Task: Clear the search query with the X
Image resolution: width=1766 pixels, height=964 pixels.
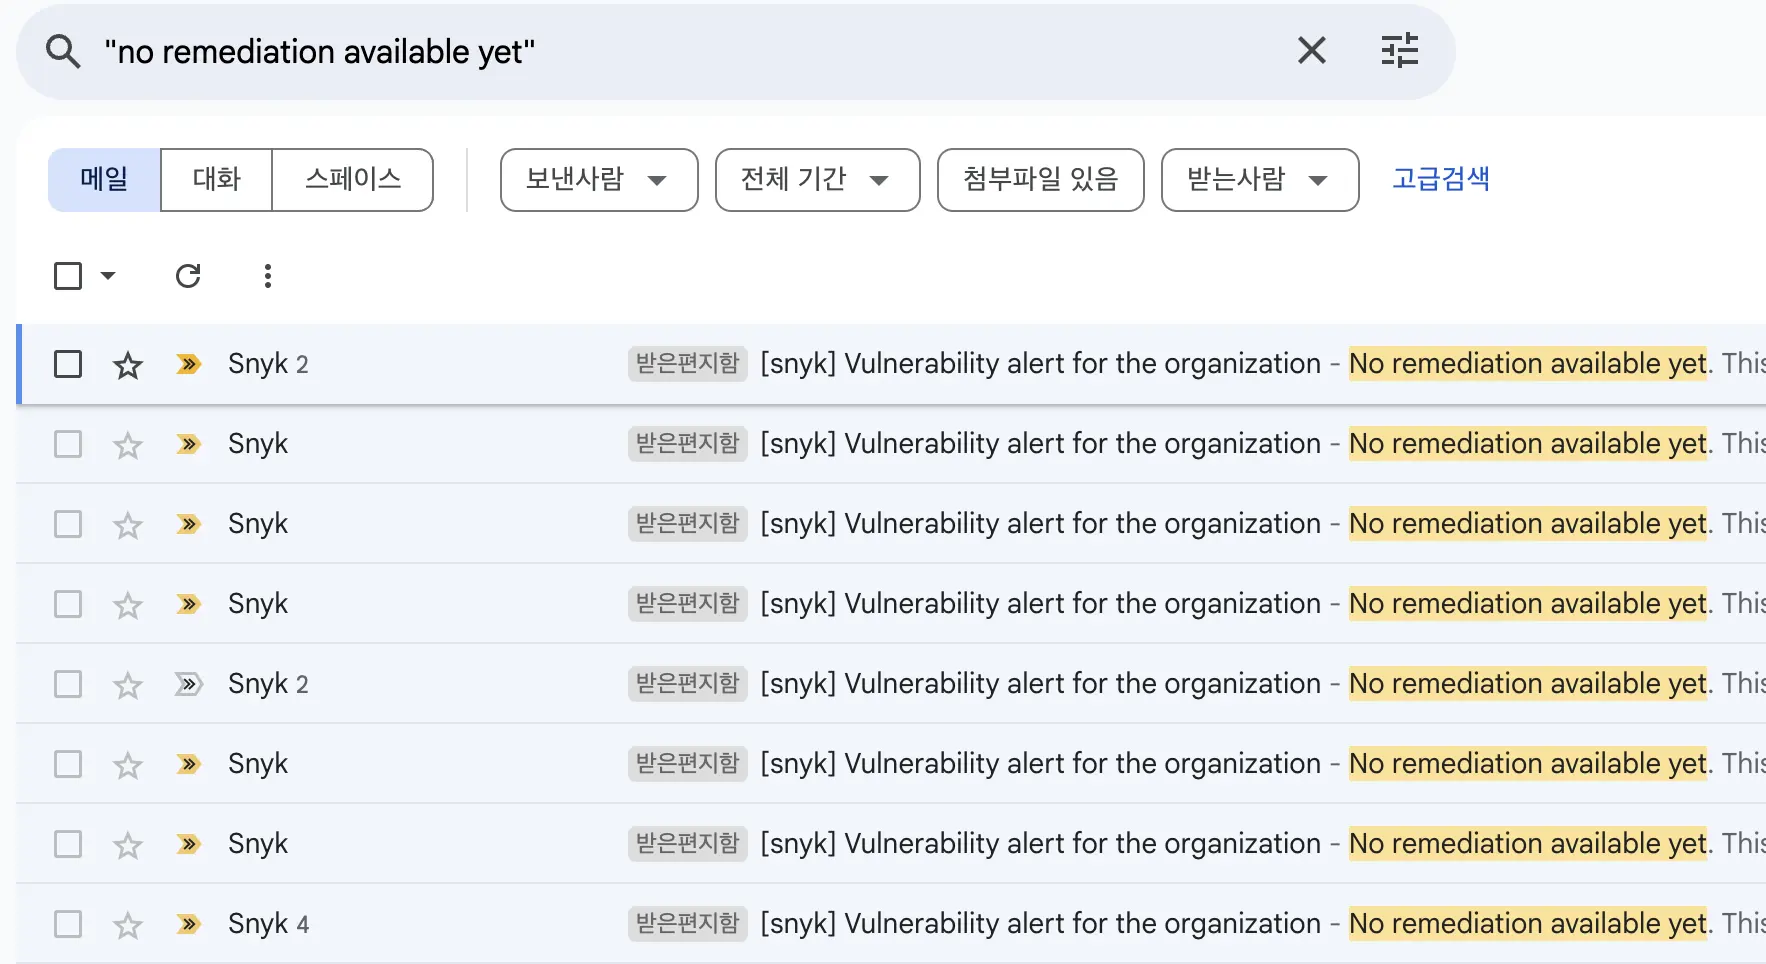Action: [1311, 50]
